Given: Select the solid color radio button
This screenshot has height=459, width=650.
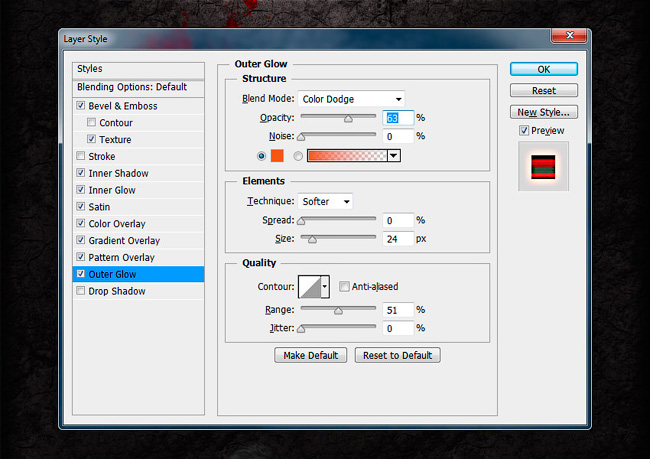Looking at the screenshot, I should (261, 156).
